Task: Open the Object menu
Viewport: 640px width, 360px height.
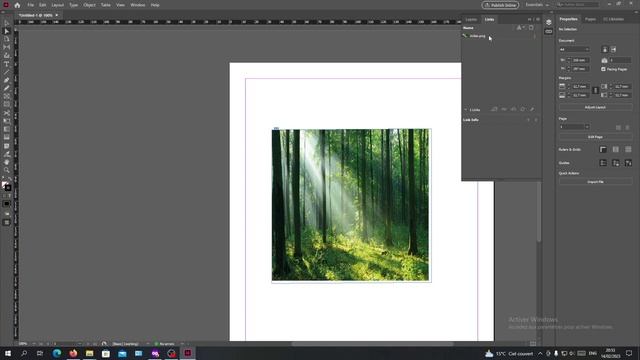Action: click(89, 5)
